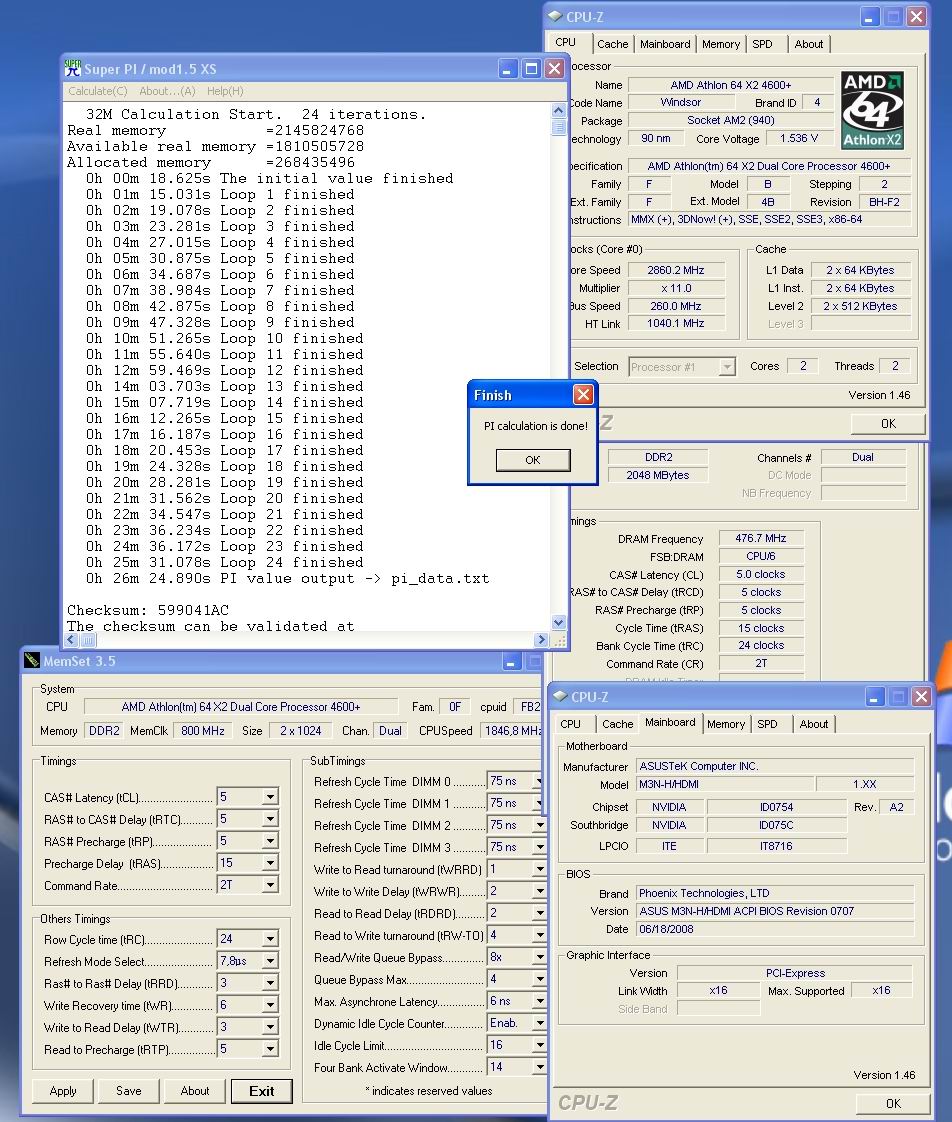Image resolution: width=952 pixels, height=1122 pixels.
Task: Click OK in the Finish dialog
Action: pos(533,459)
